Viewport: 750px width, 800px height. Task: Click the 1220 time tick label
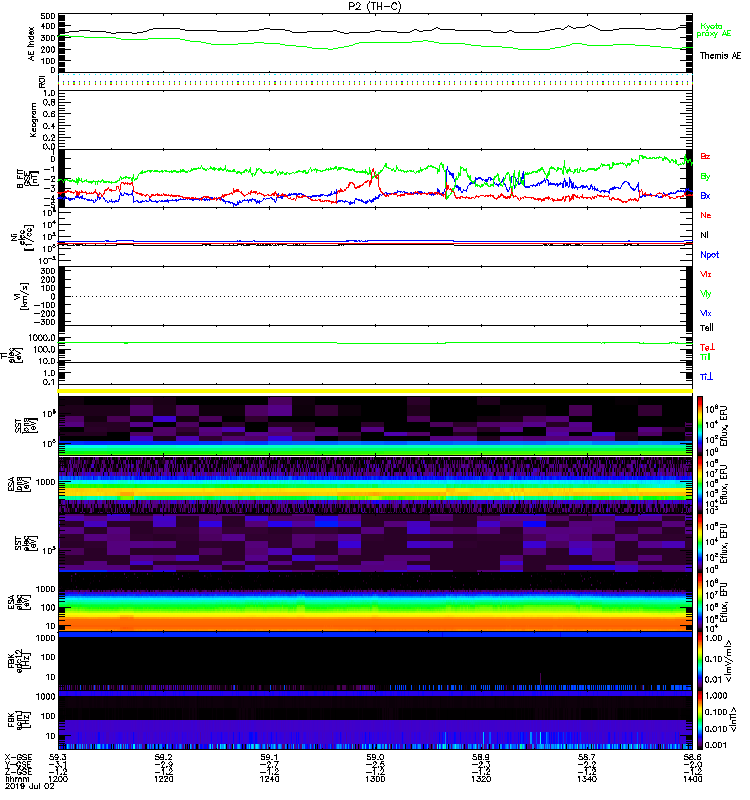164,779
